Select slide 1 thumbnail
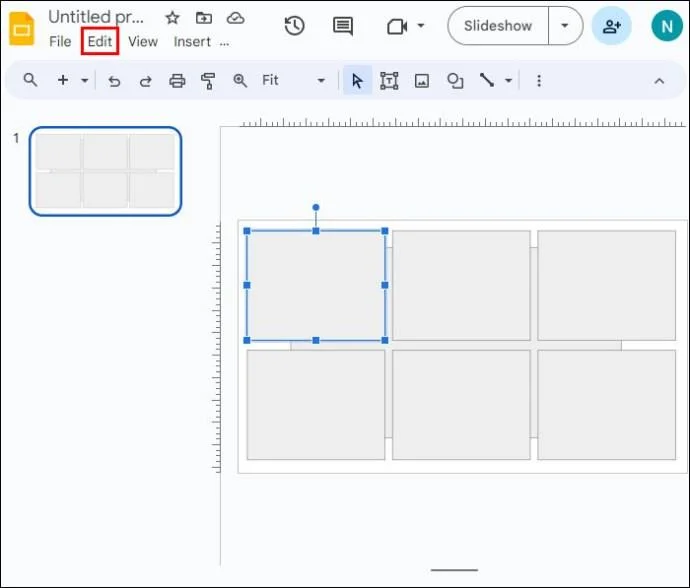This screenshot has height=588, width=690. point(106,171)
